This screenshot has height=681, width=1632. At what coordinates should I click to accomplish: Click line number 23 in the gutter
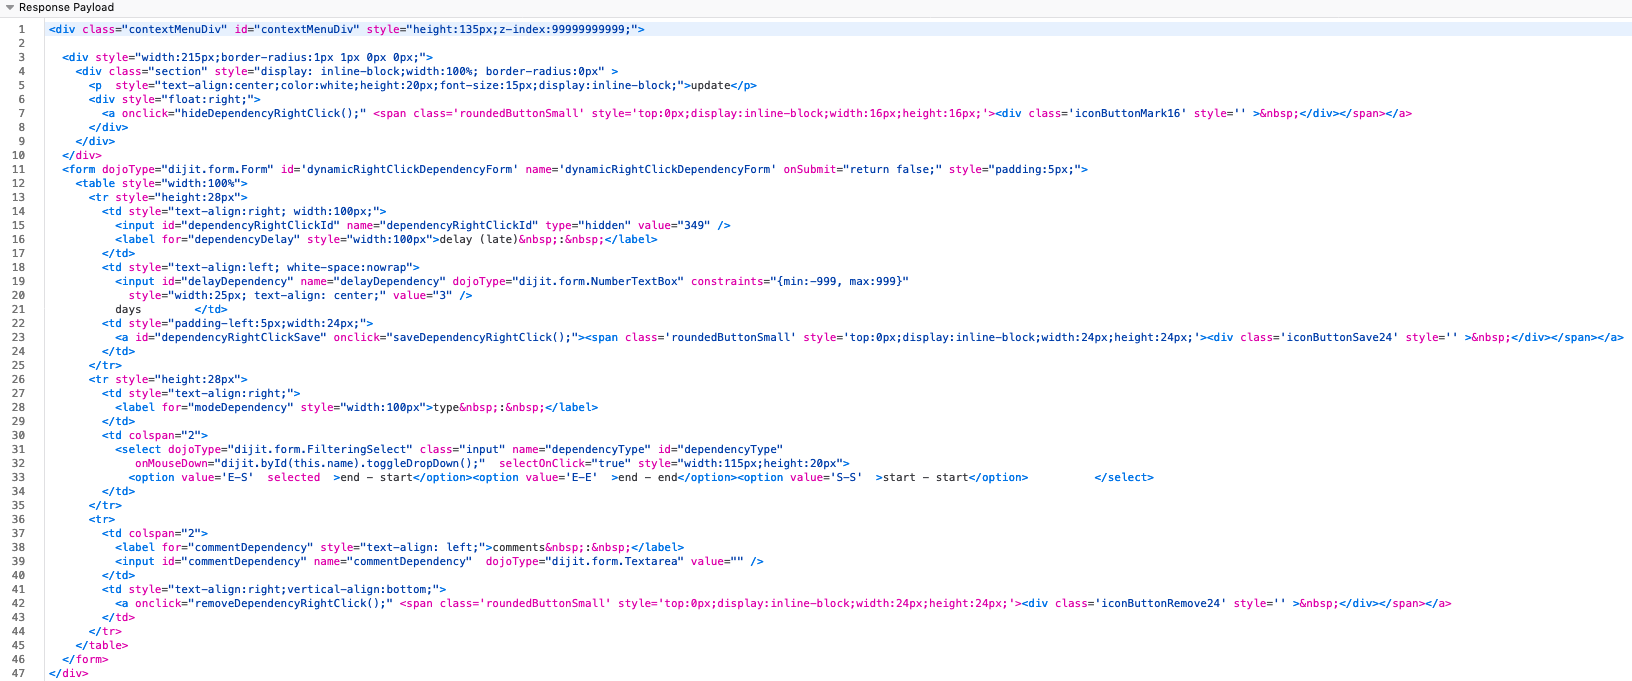point(18,337)
